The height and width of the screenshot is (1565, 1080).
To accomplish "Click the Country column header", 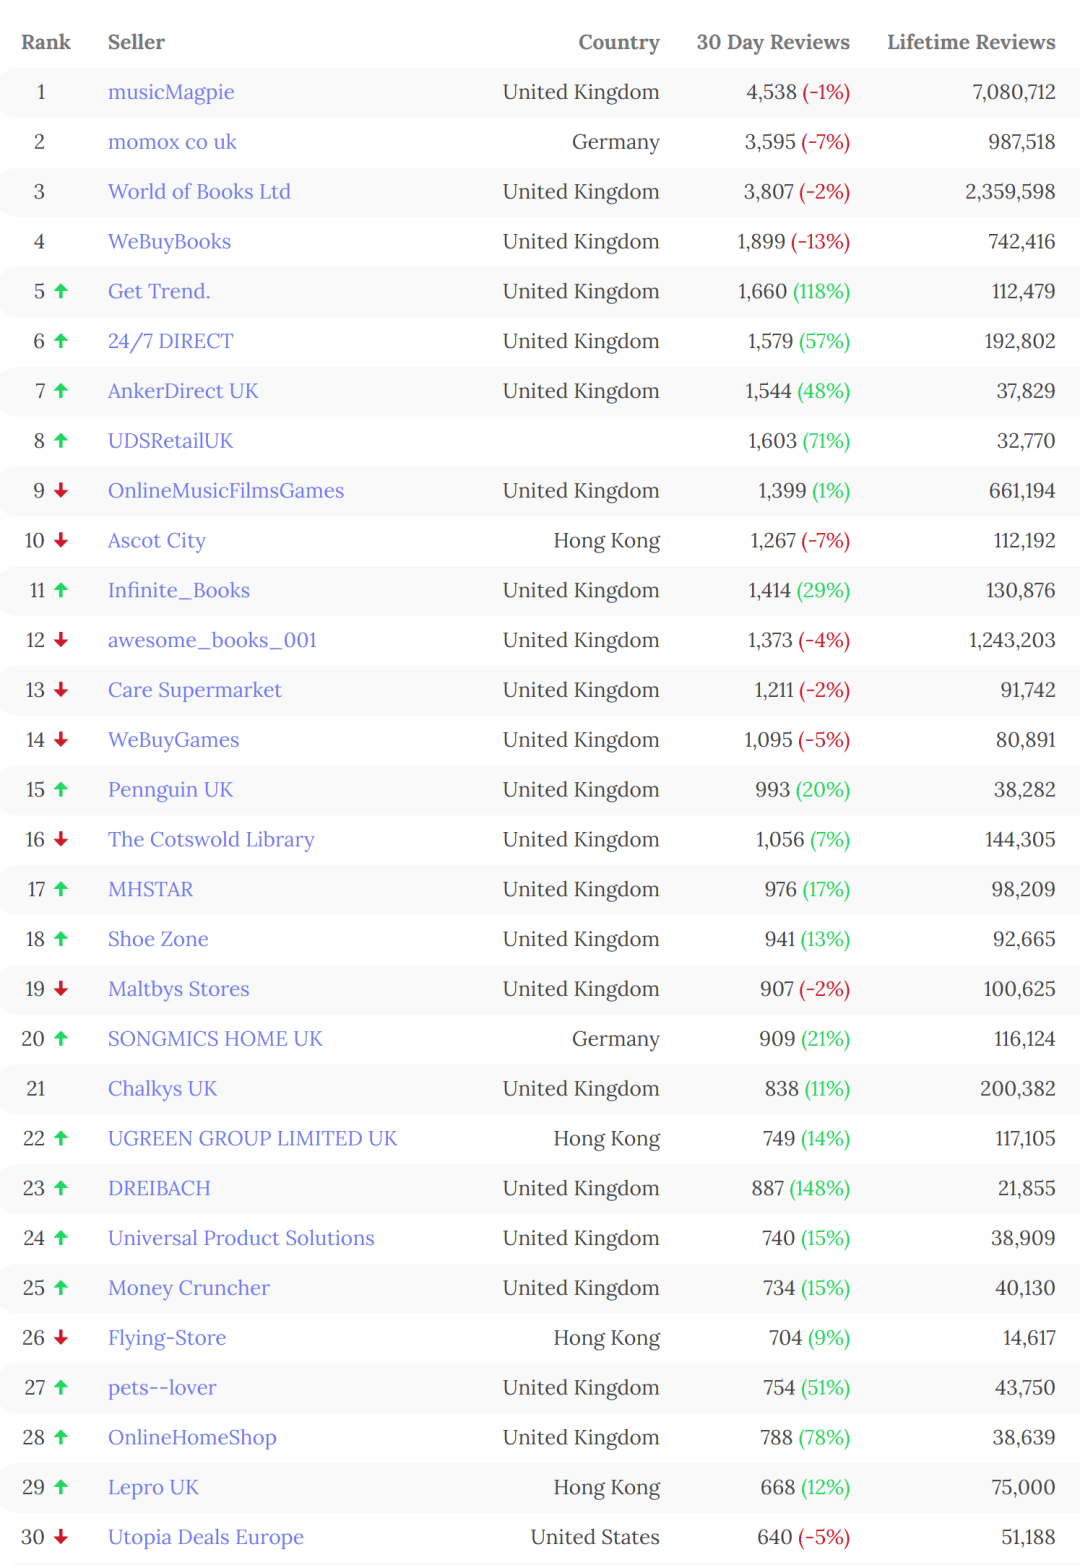I will (619, 42).
